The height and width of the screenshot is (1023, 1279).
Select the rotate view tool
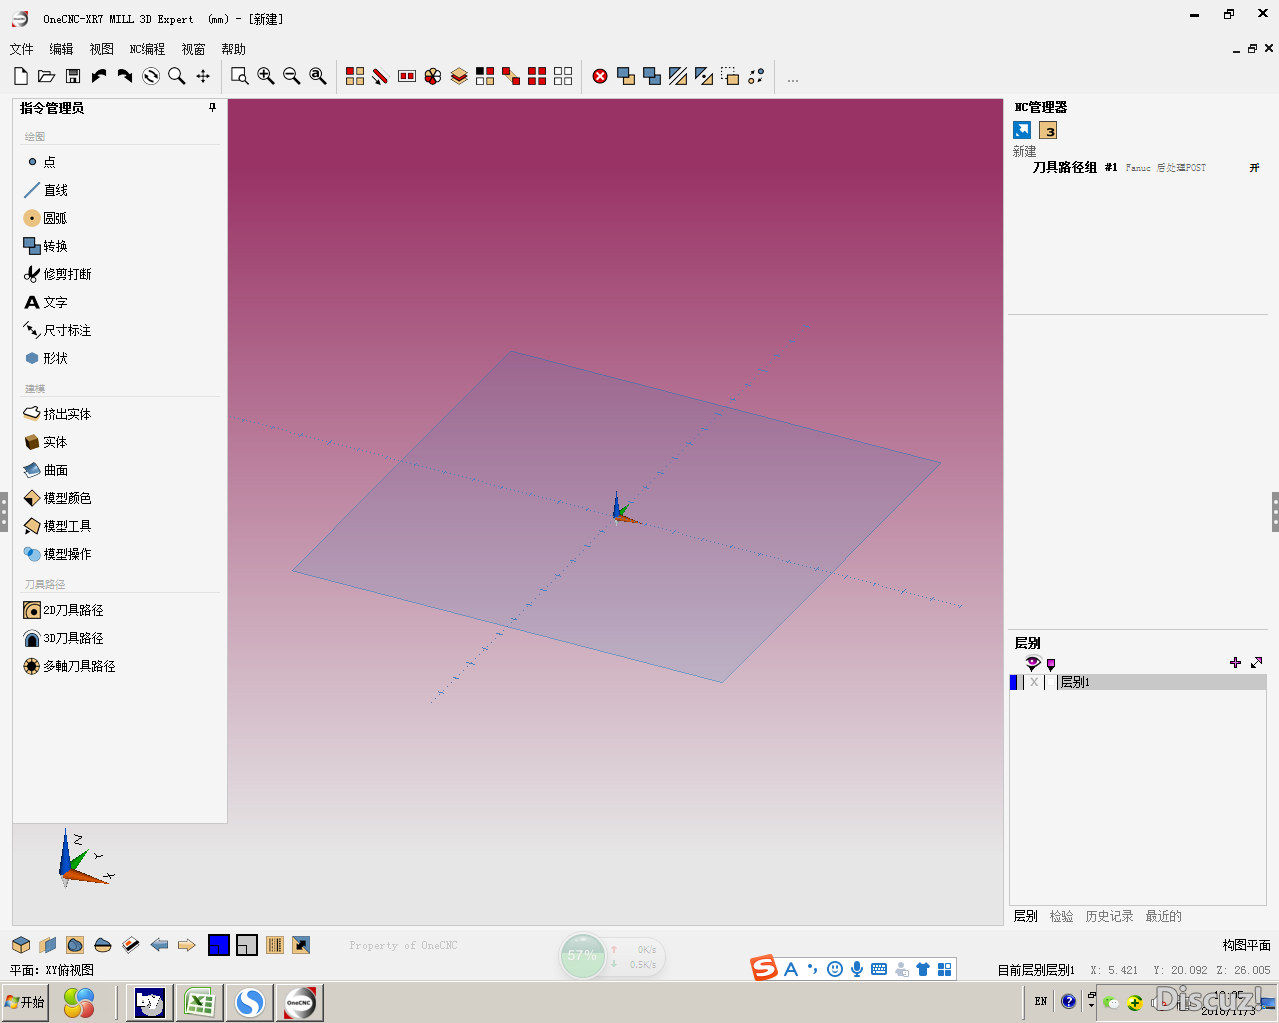[x=151, y=76]
